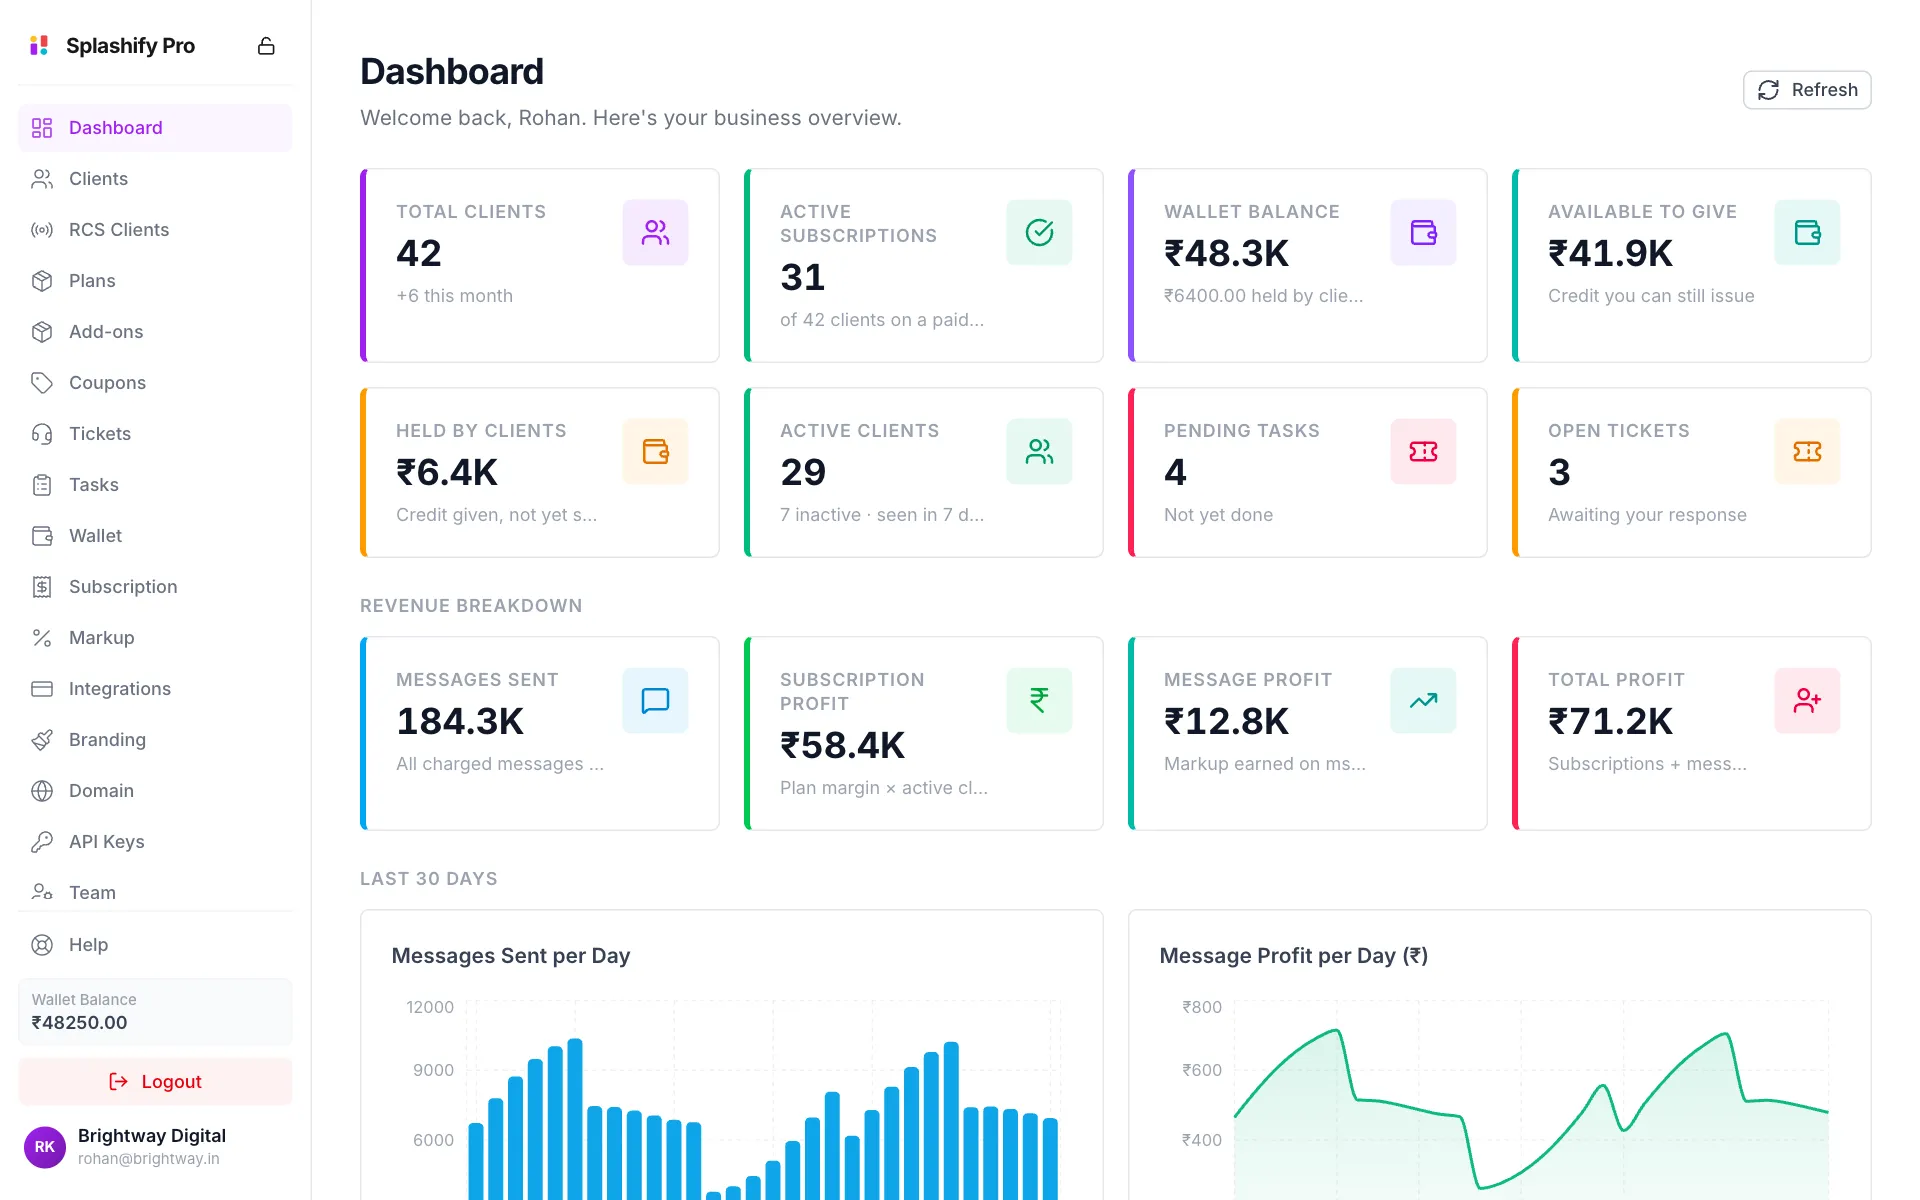The width and height of the screenshot is (1920, 1200).
Task: Click the Active Subscriptions checkmark icon
Action: click(1039, 233)
